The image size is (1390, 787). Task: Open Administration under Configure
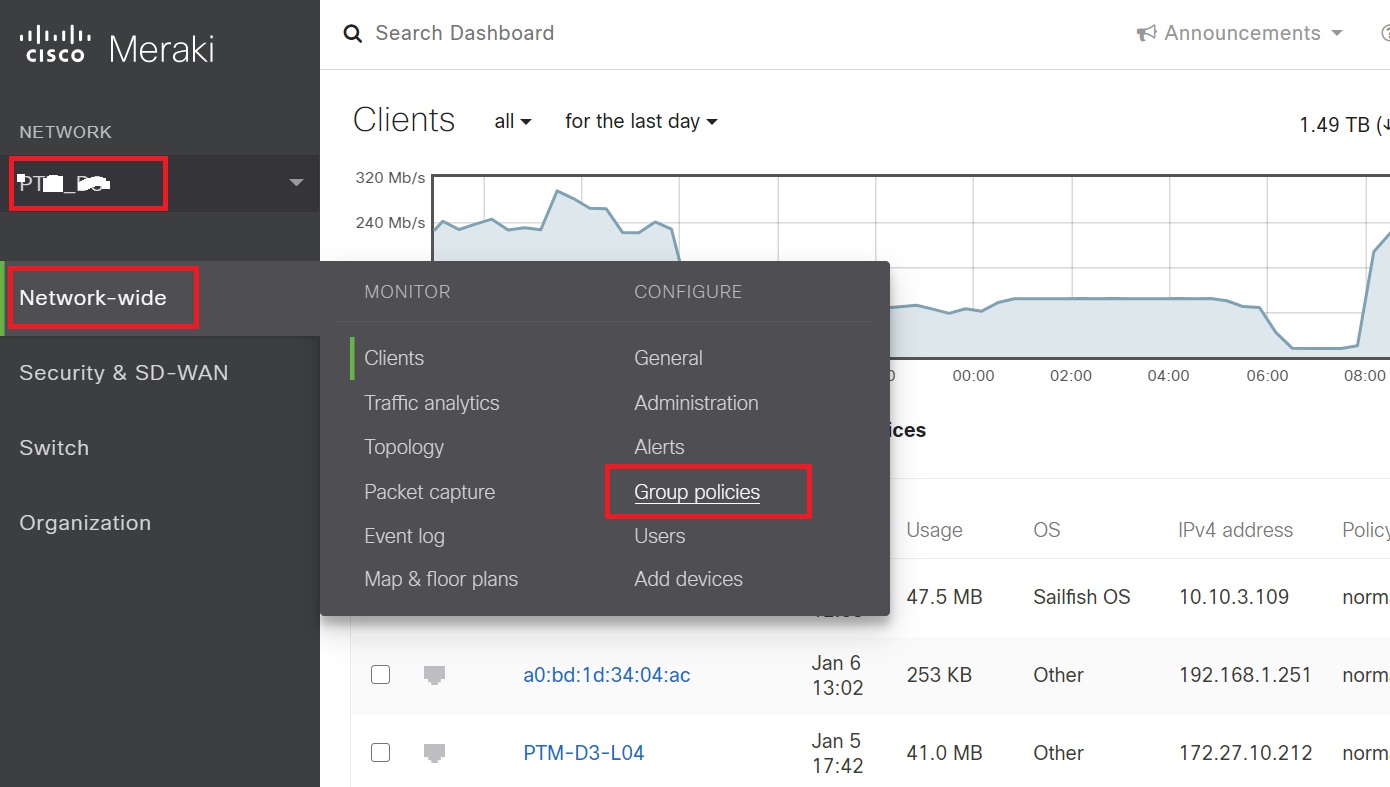[696, 403]
